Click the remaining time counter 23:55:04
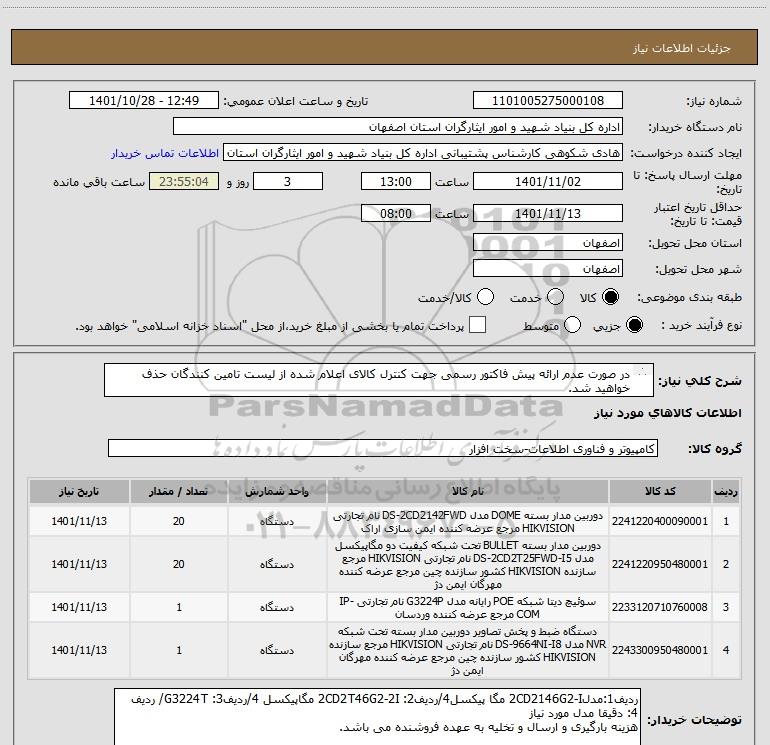This screenshot has height=745, width=770. (184, 182)
